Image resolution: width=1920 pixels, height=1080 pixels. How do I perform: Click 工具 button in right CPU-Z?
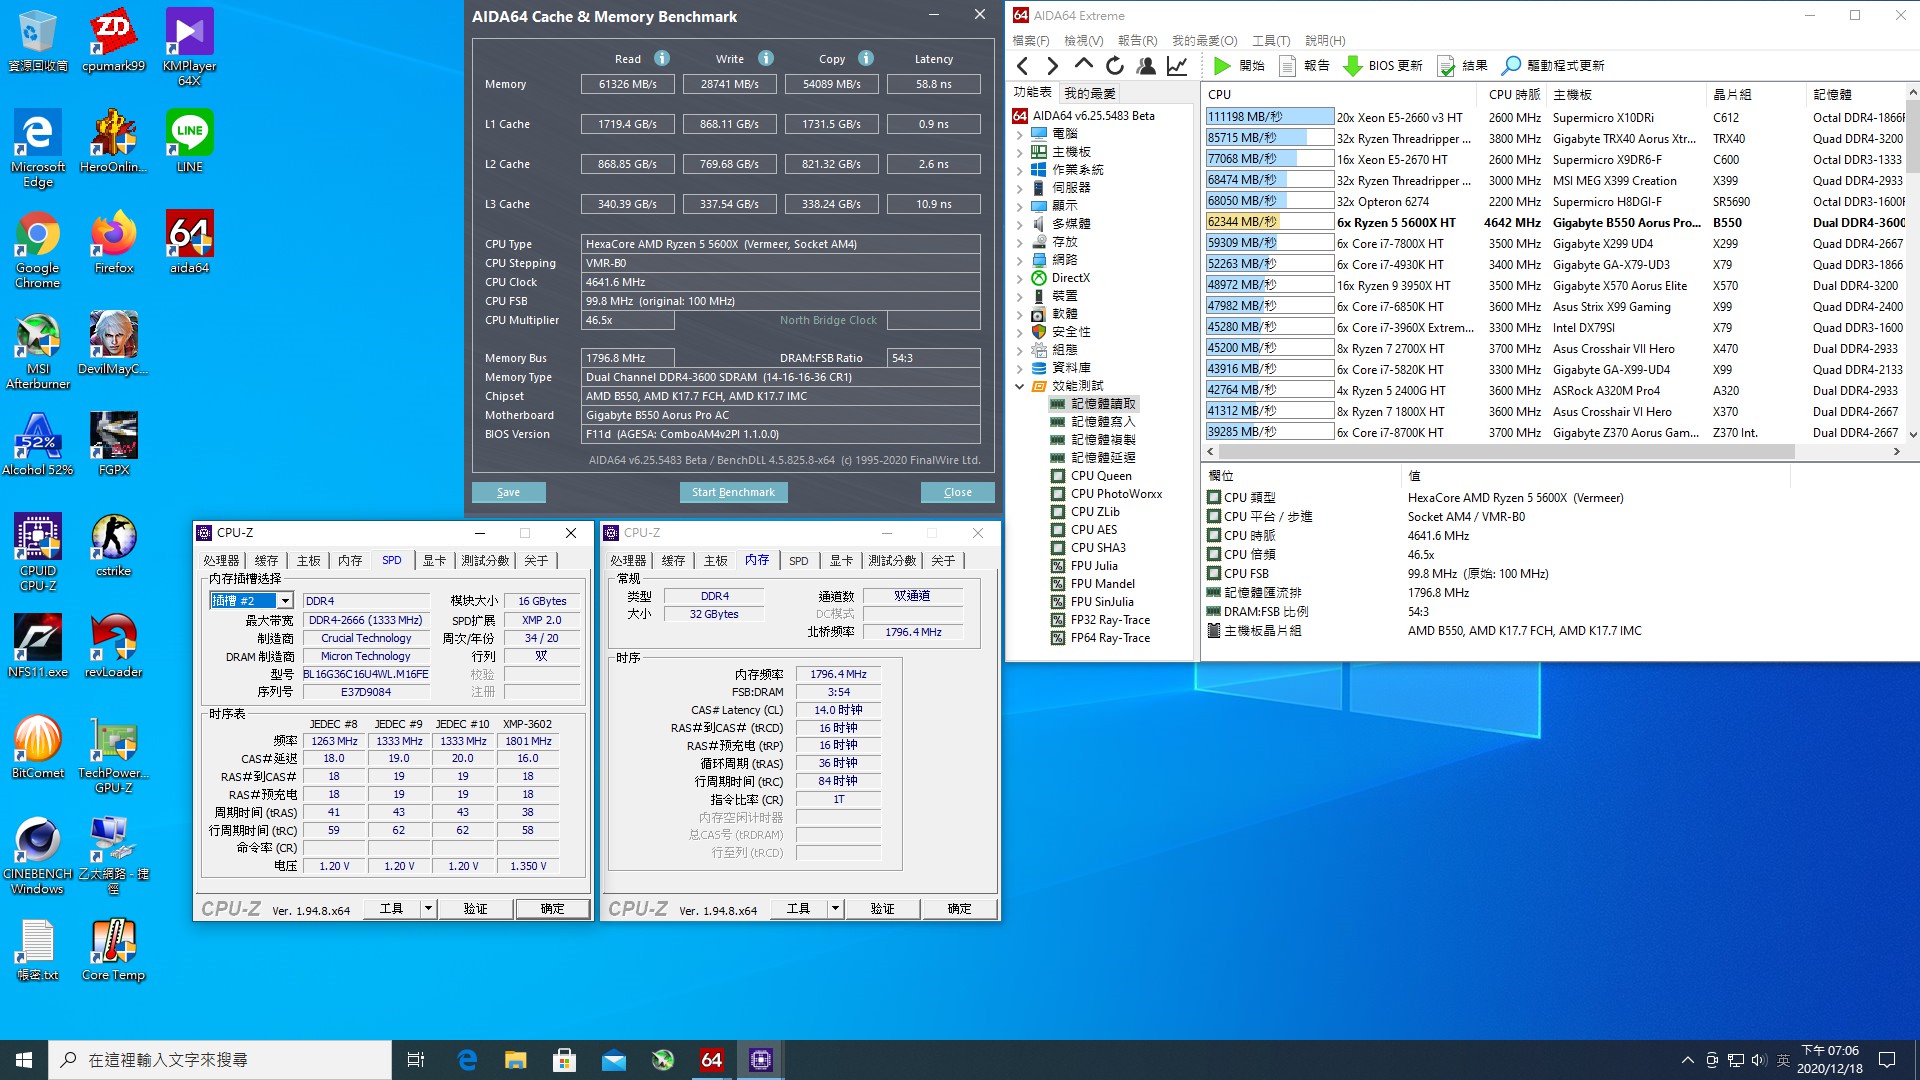coord(798,909)
